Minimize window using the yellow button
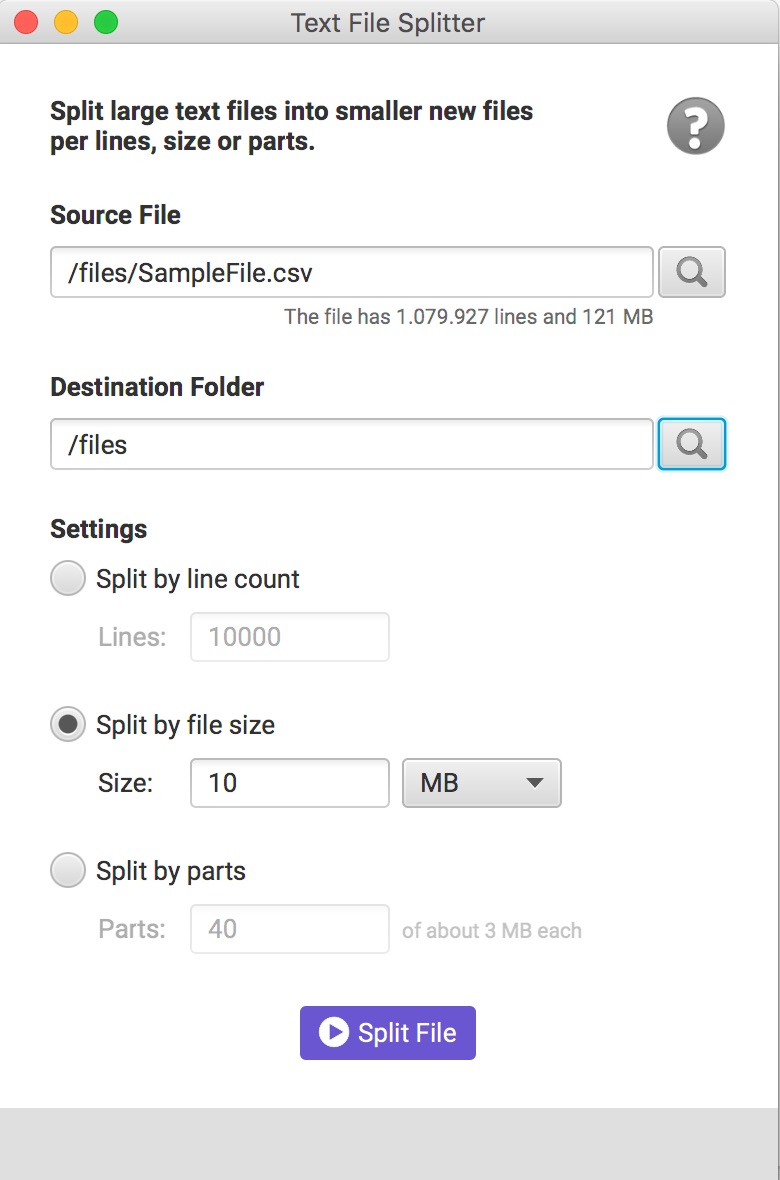Viewport: 780px width, 1180px height. click(66, 22)
